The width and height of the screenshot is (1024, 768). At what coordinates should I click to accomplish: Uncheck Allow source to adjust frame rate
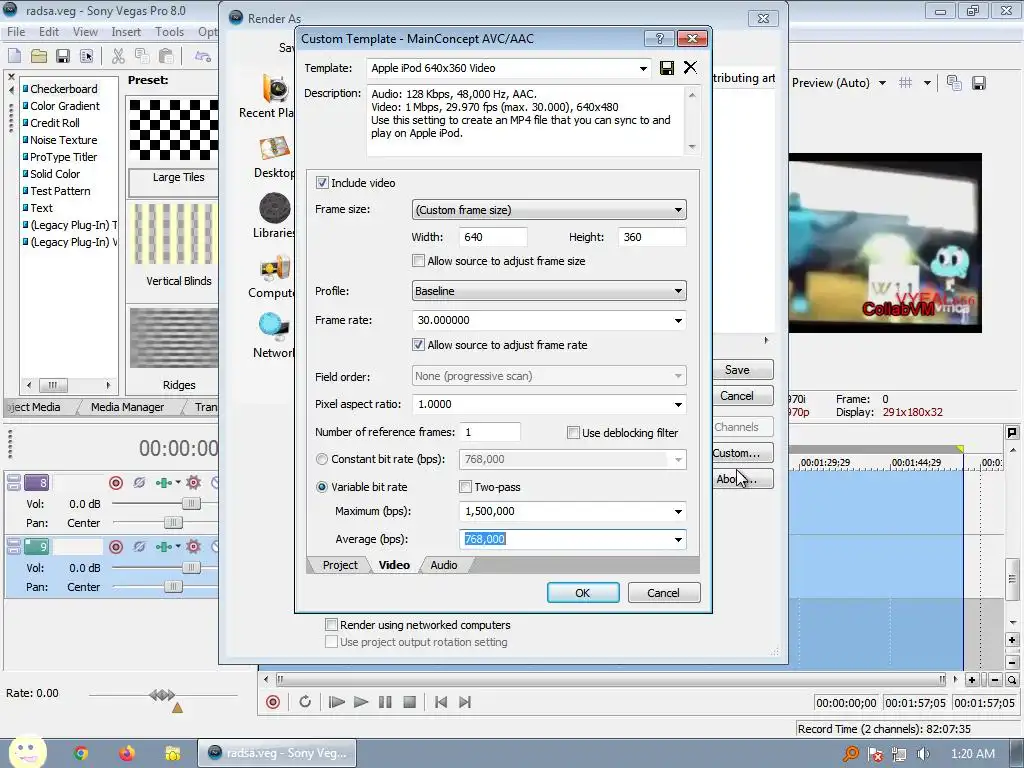(418, 345)
